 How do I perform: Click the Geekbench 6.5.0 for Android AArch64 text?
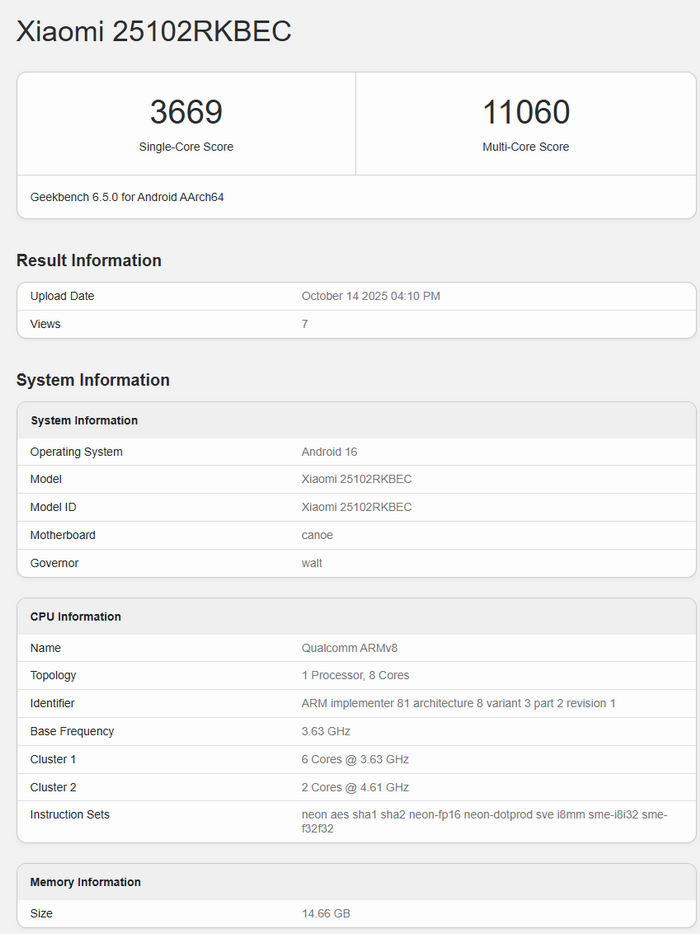[x=127, y=197]
